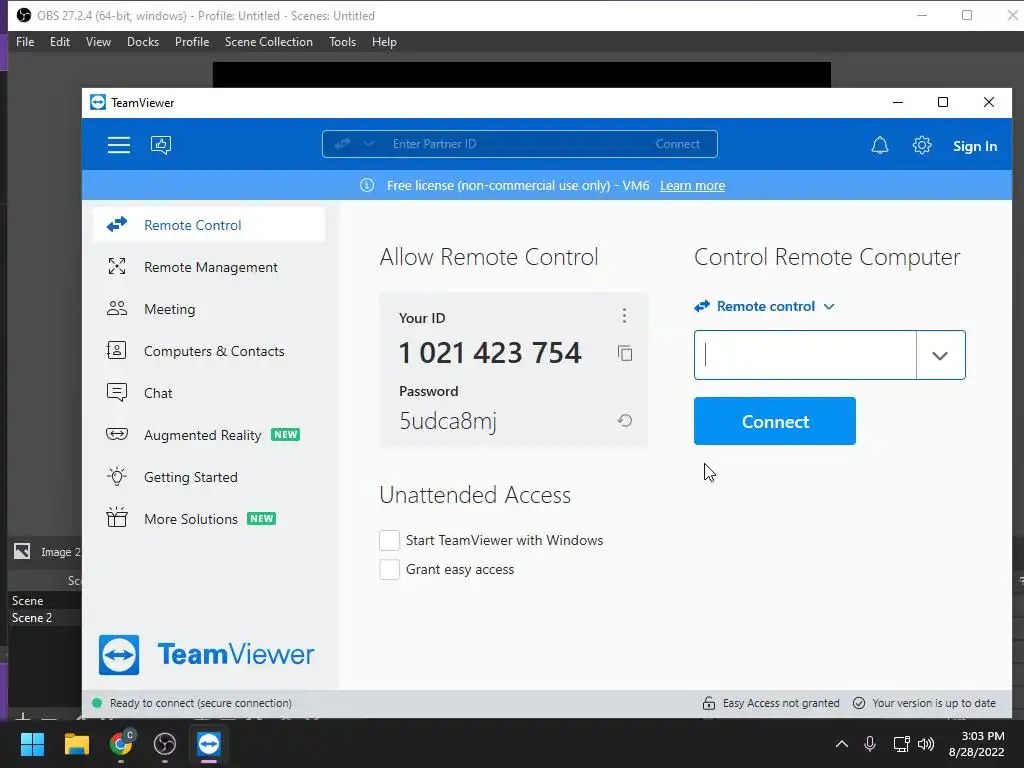This screenshot has height=768, width=1024.
Task: Open Computers & Contacts
Action: tap(210, 351)
